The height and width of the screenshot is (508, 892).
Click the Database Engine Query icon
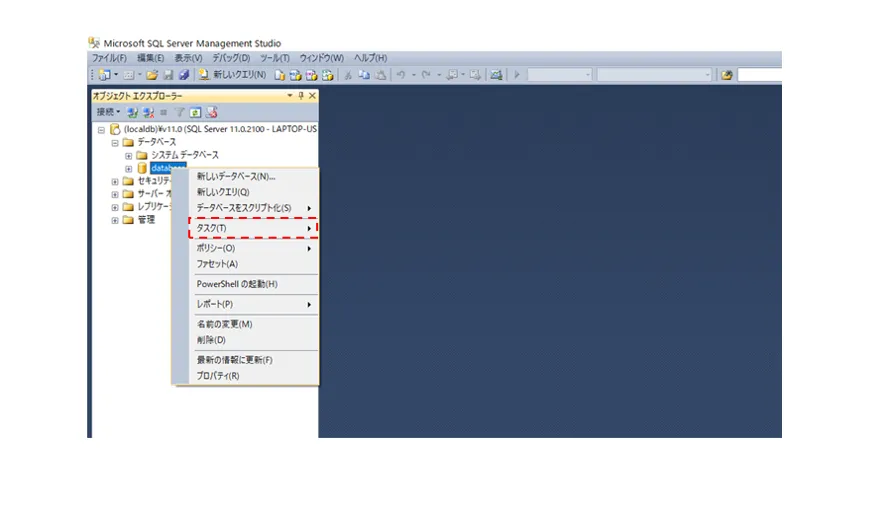(x=281, y=75)
